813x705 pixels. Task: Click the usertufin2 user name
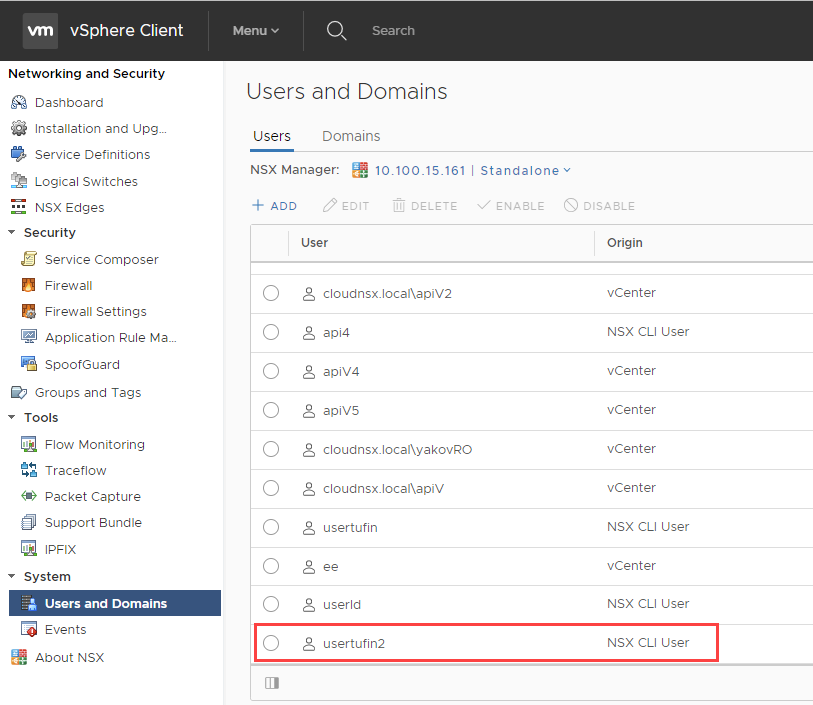[354, 644]
